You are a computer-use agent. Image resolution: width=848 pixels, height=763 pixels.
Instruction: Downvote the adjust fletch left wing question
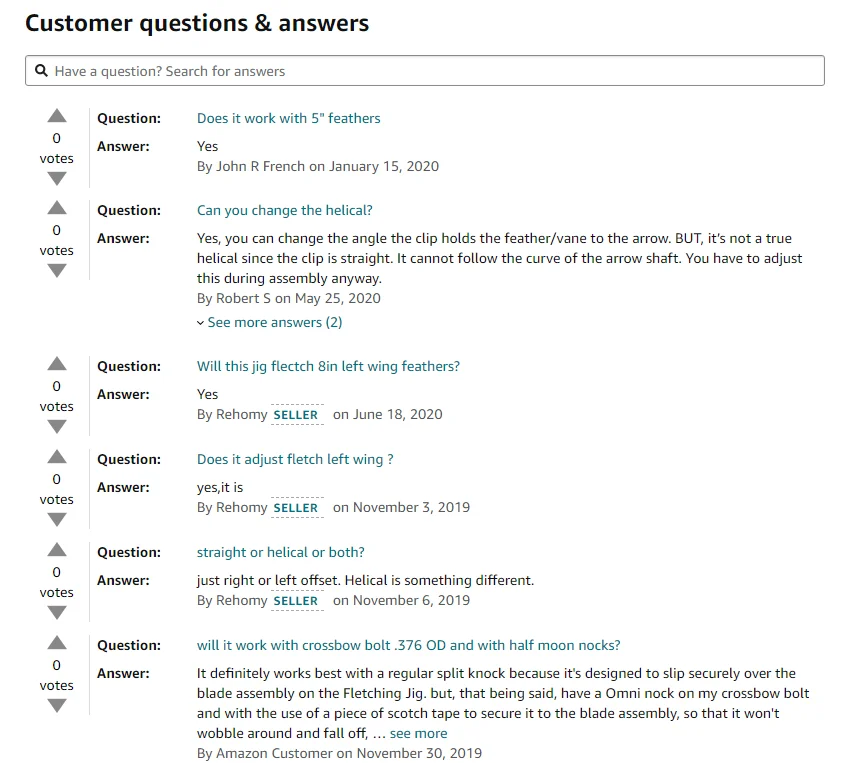pos(57,520)
